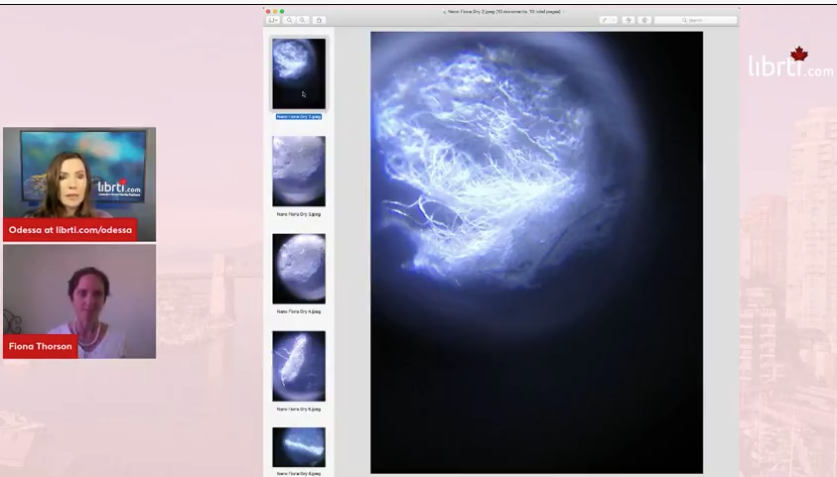Click the zoom out magnifier icon
837x477 pixels.
coord(290,20)
